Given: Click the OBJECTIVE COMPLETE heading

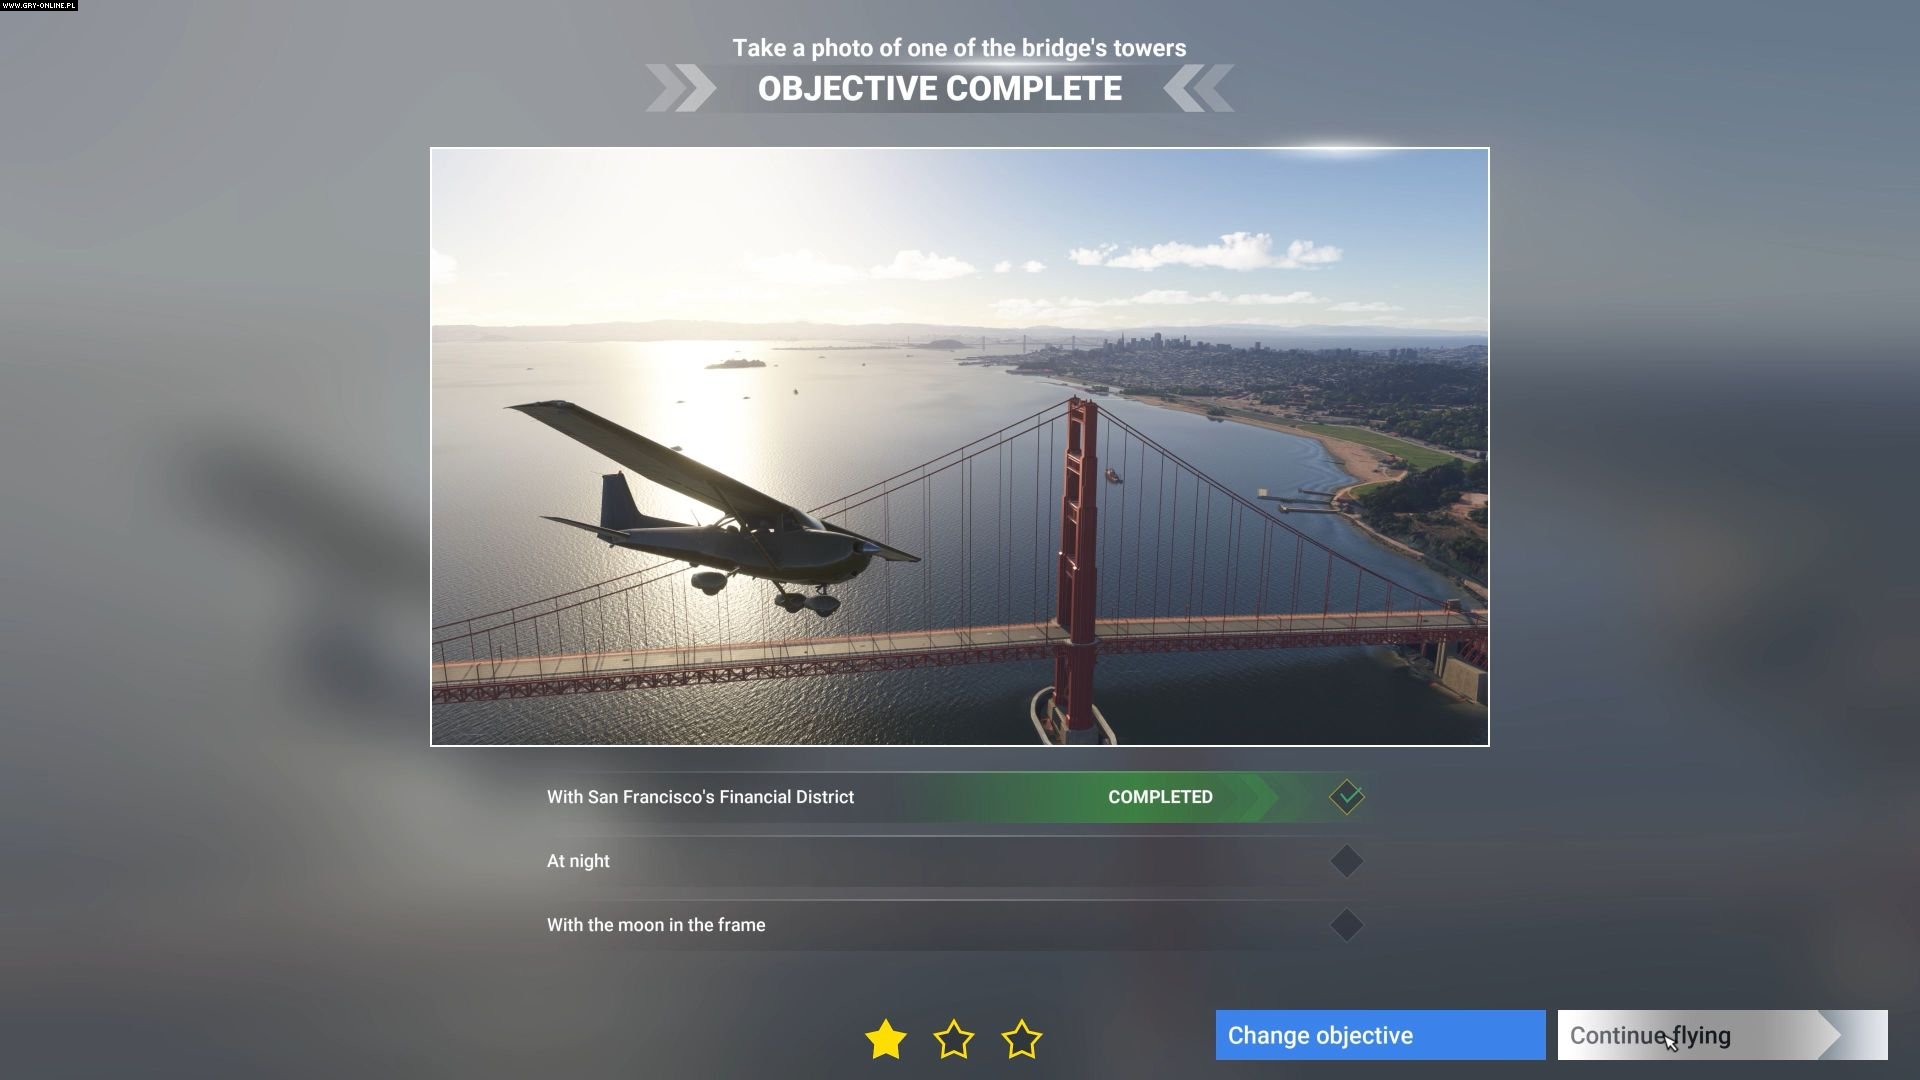Looking at the screenshot, I should 940,88.
